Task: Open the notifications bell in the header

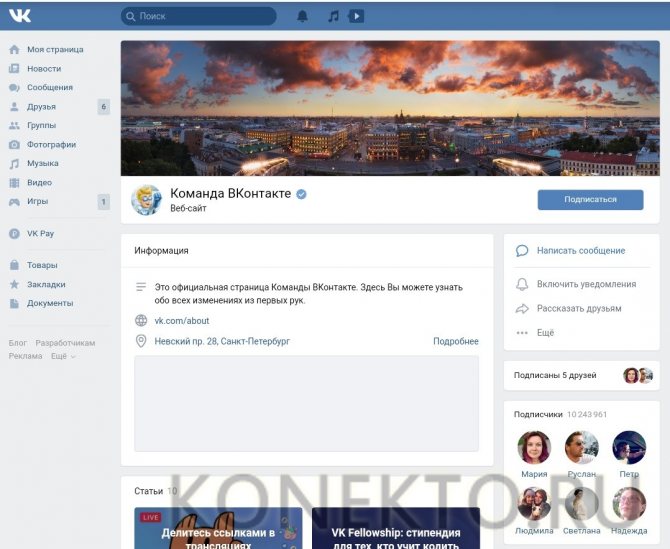Action: (302, 16)
